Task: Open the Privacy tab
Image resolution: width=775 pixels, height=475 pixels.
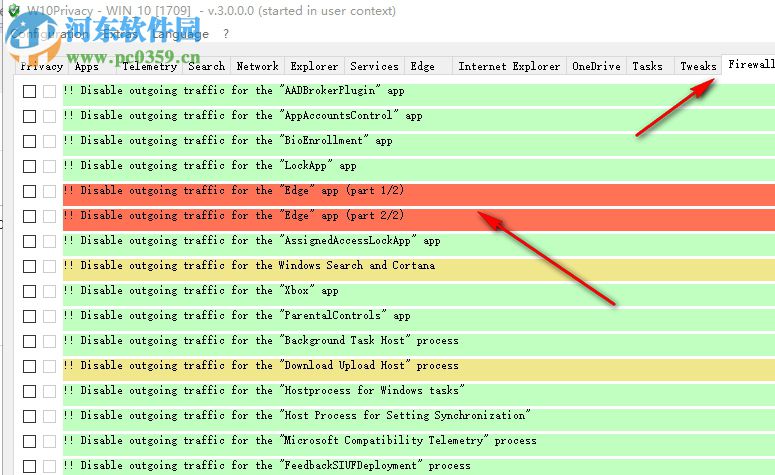Action: (41, 66)
